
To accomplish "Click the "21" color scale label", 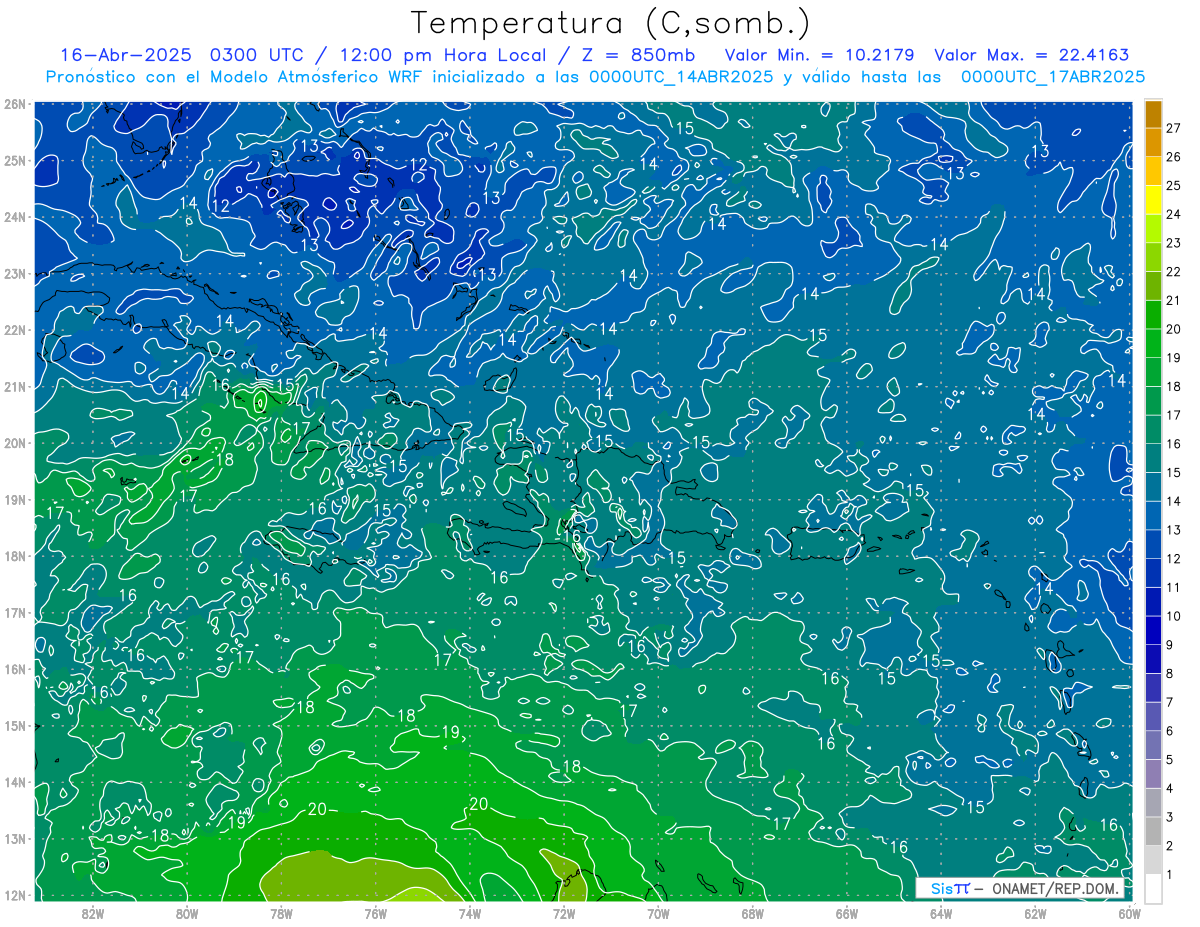I will 1173,300.
